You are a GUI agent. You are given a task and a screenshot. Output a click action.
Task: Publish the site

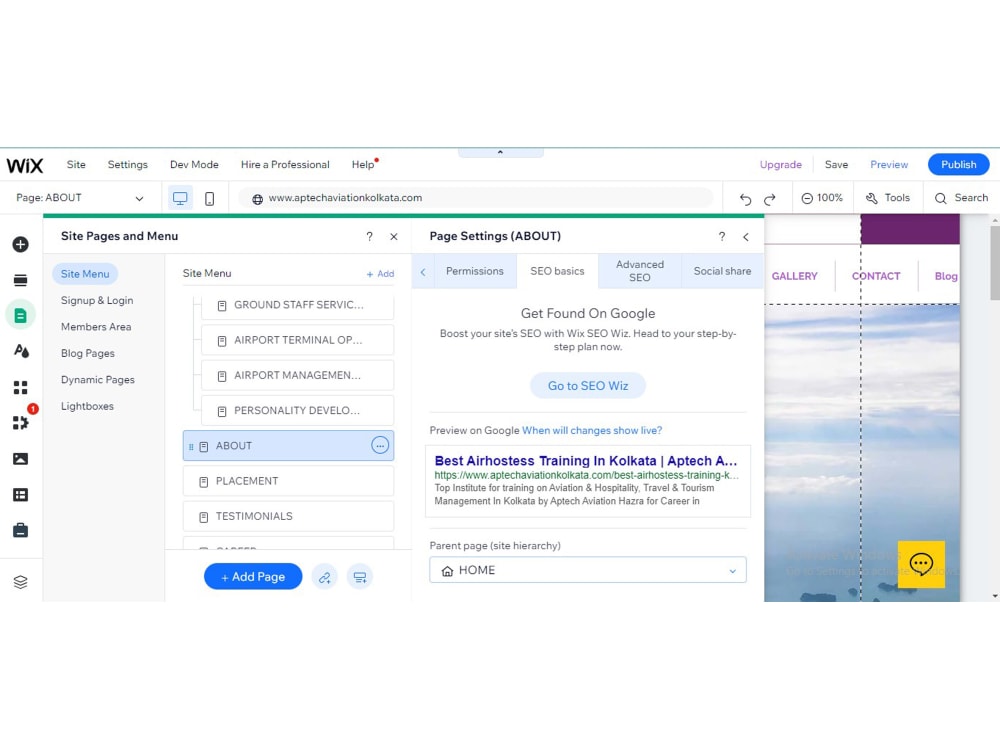958,165
